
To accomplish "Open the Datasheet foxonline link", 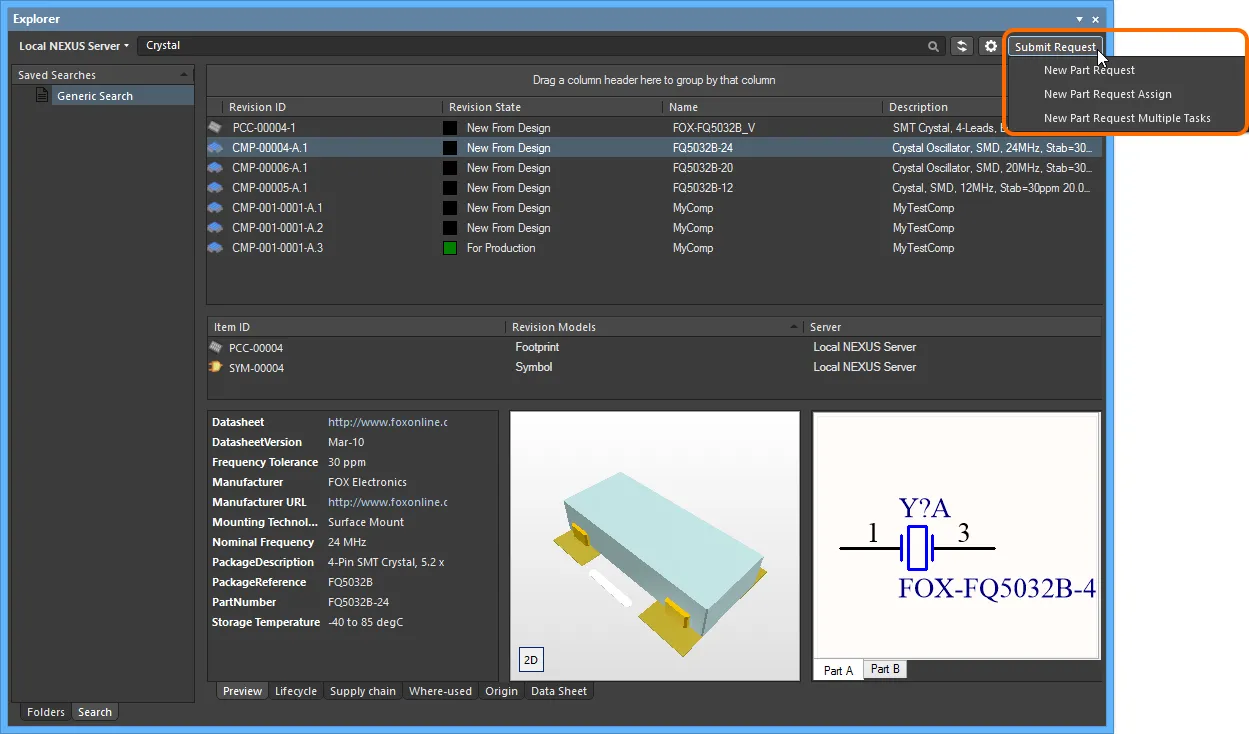I will click(387, 422).
